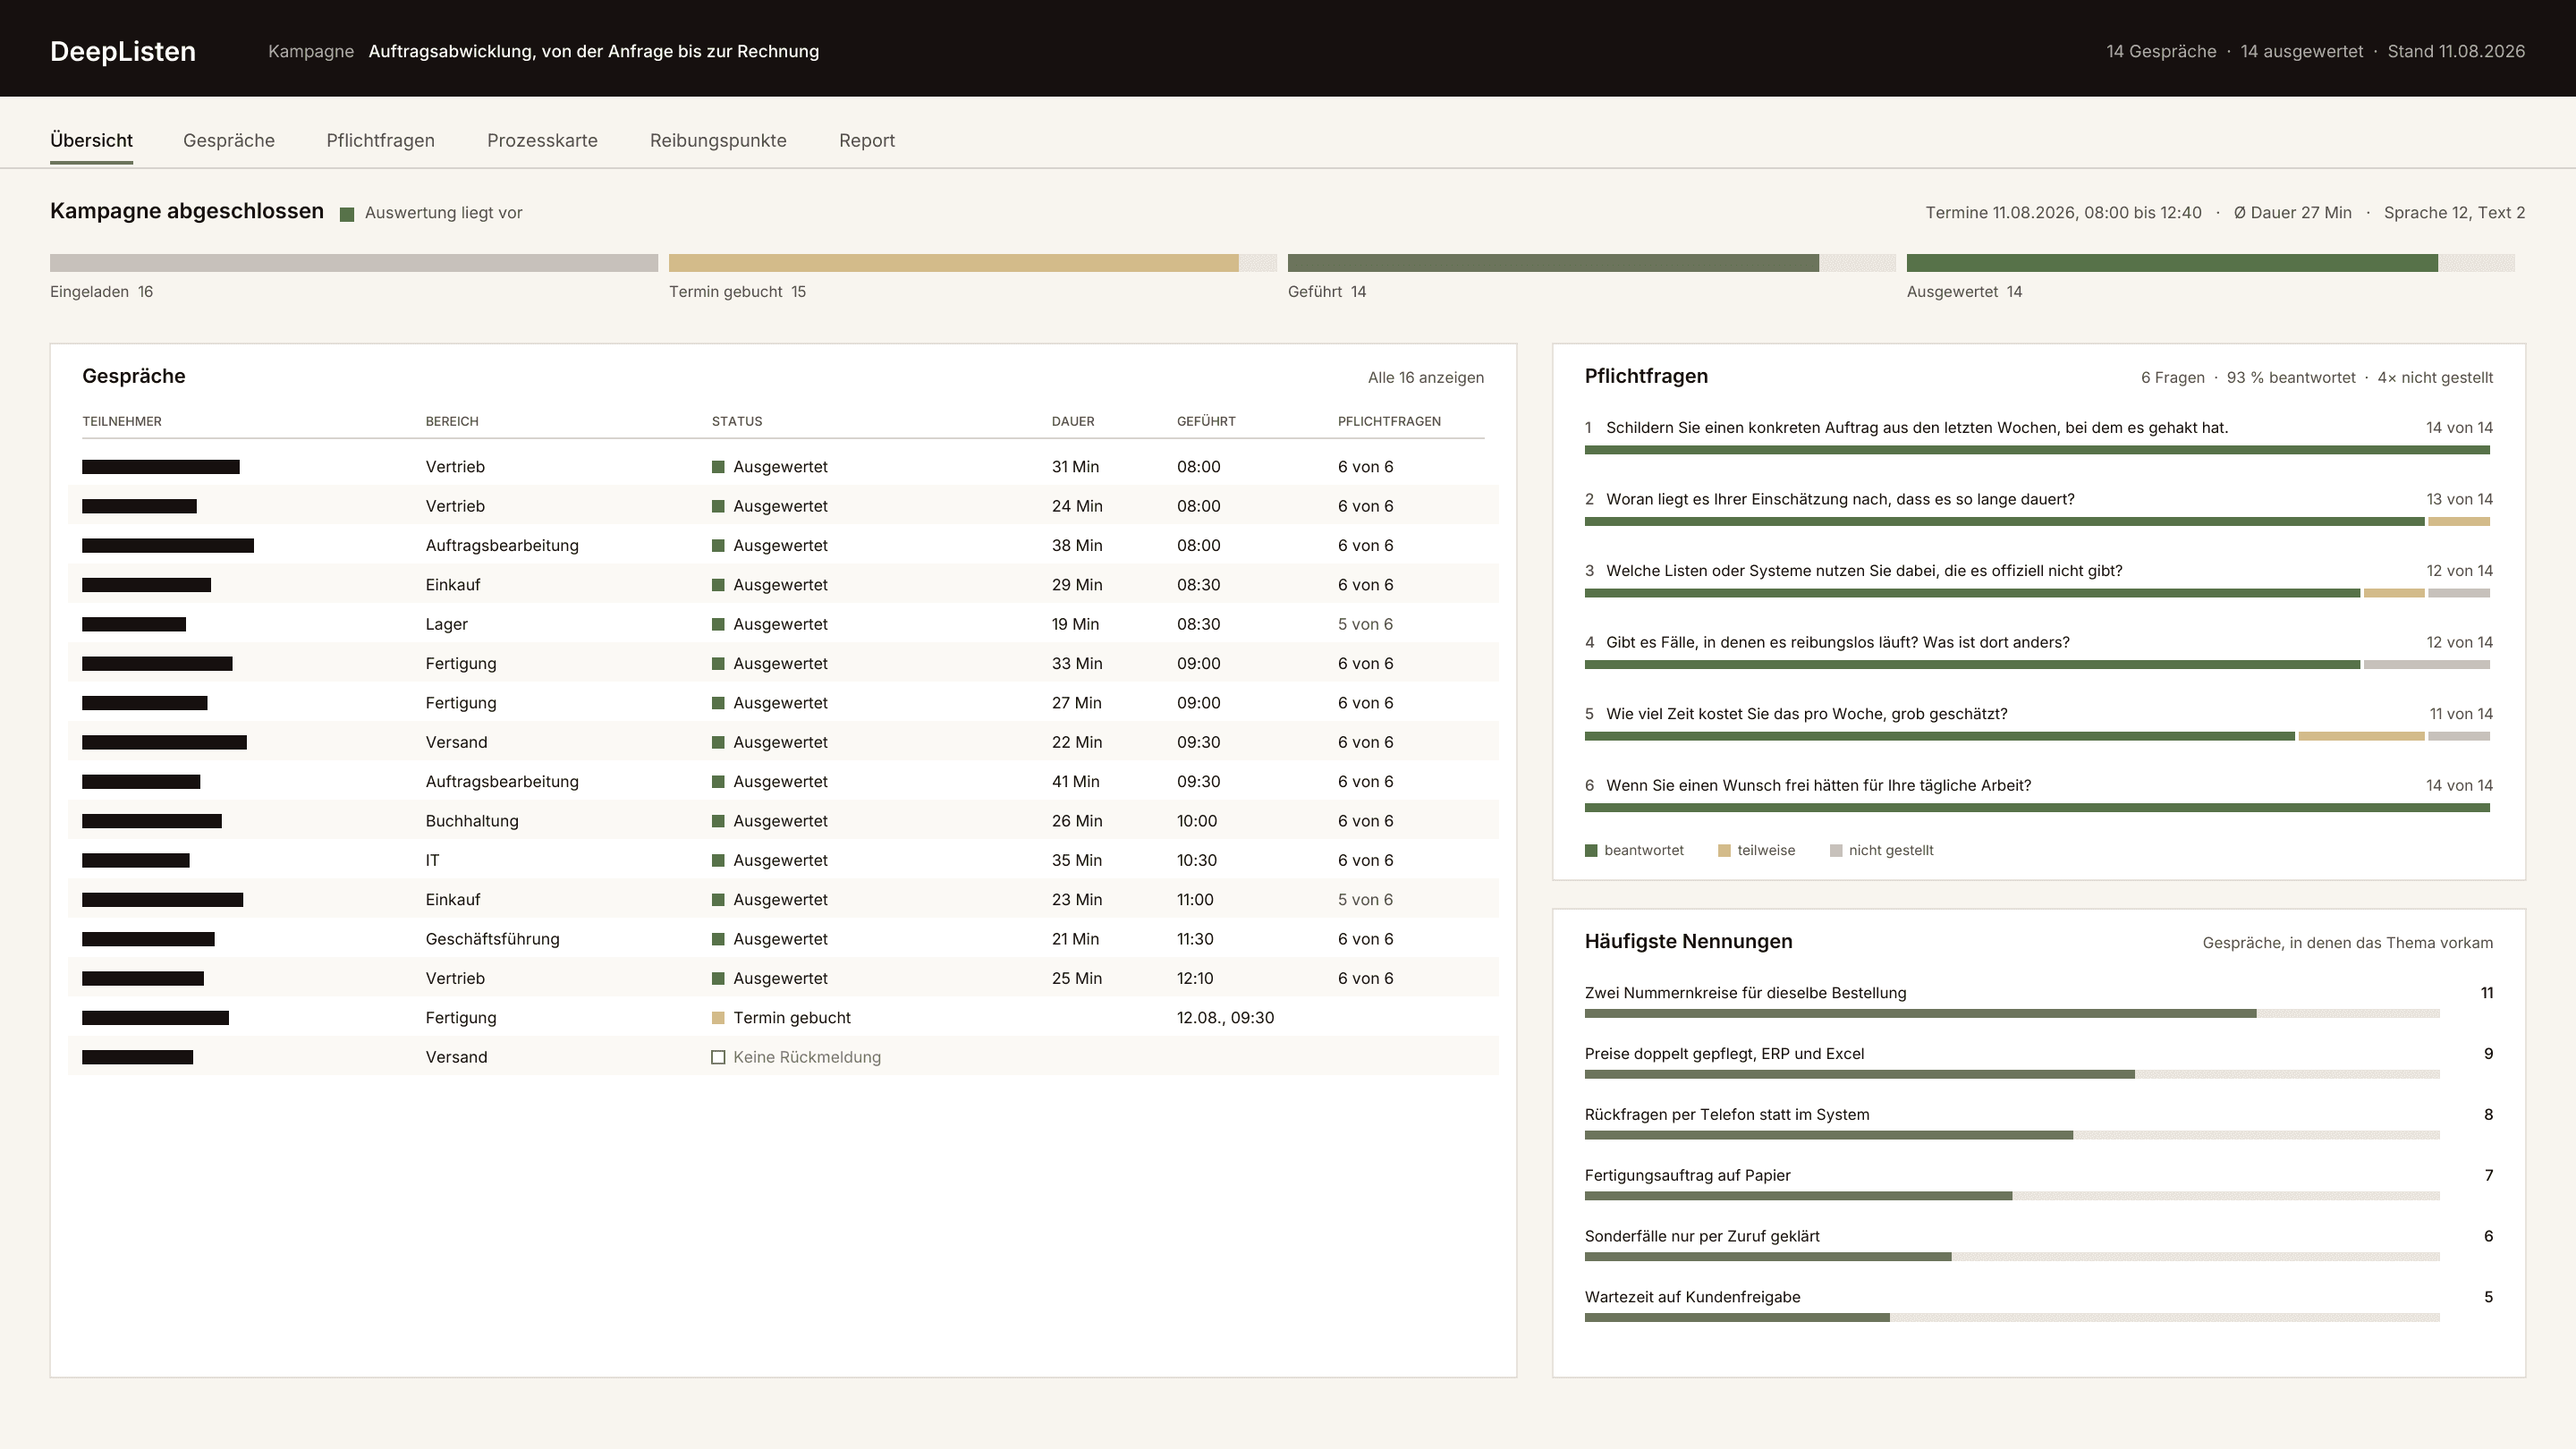Click the Teilnehmer column header
The width and height of the screenshot is (2576, 1449).
coord(122,421)
